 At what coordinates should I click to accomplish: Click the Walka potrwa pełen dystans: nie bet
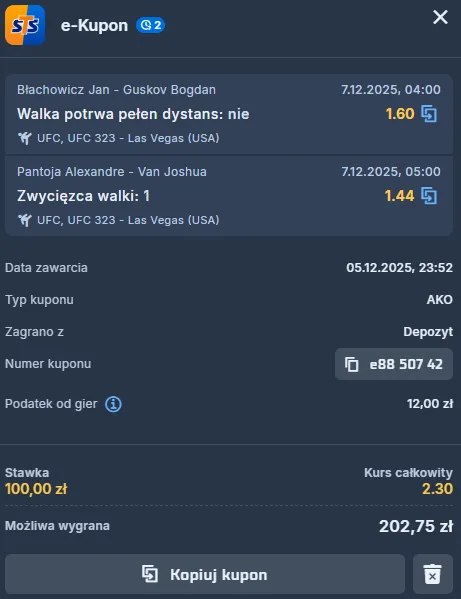[x=133, y=114]
